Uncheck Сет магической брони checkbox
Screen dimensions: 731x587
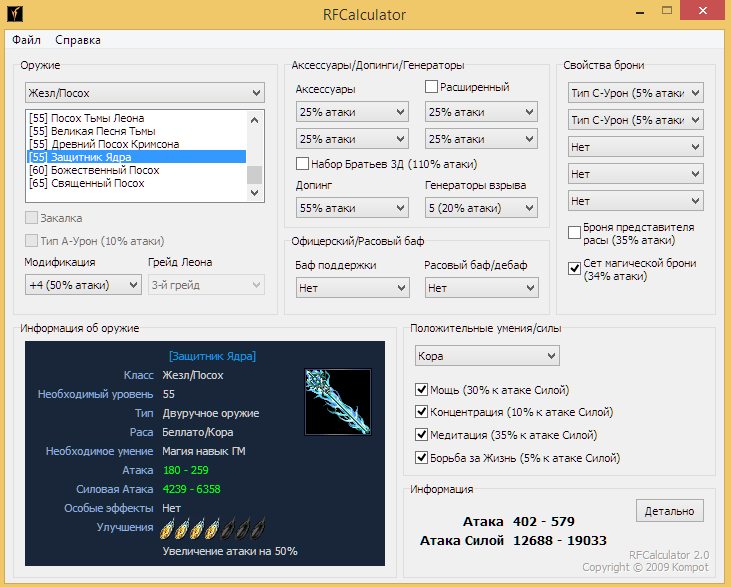(x=575, y=268)
